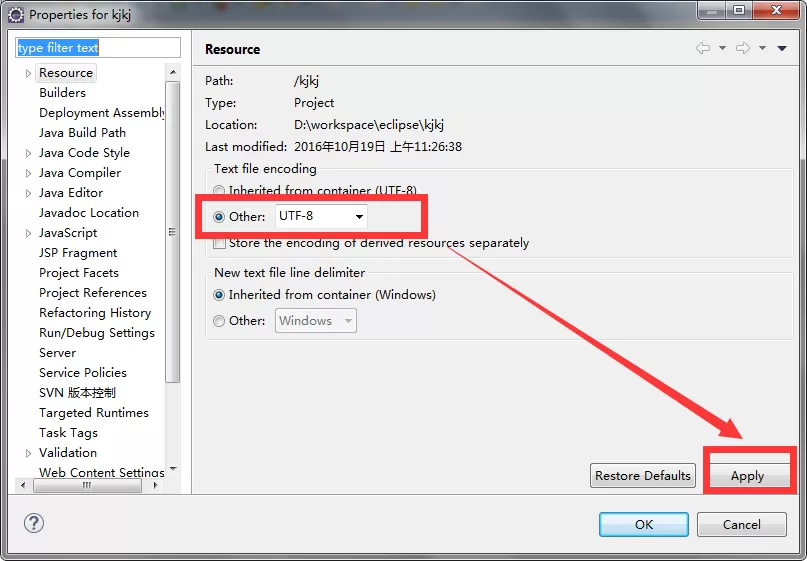Click the horizontal scroll right arrow
Screen dimensions: 807x561
coord(155,485)
